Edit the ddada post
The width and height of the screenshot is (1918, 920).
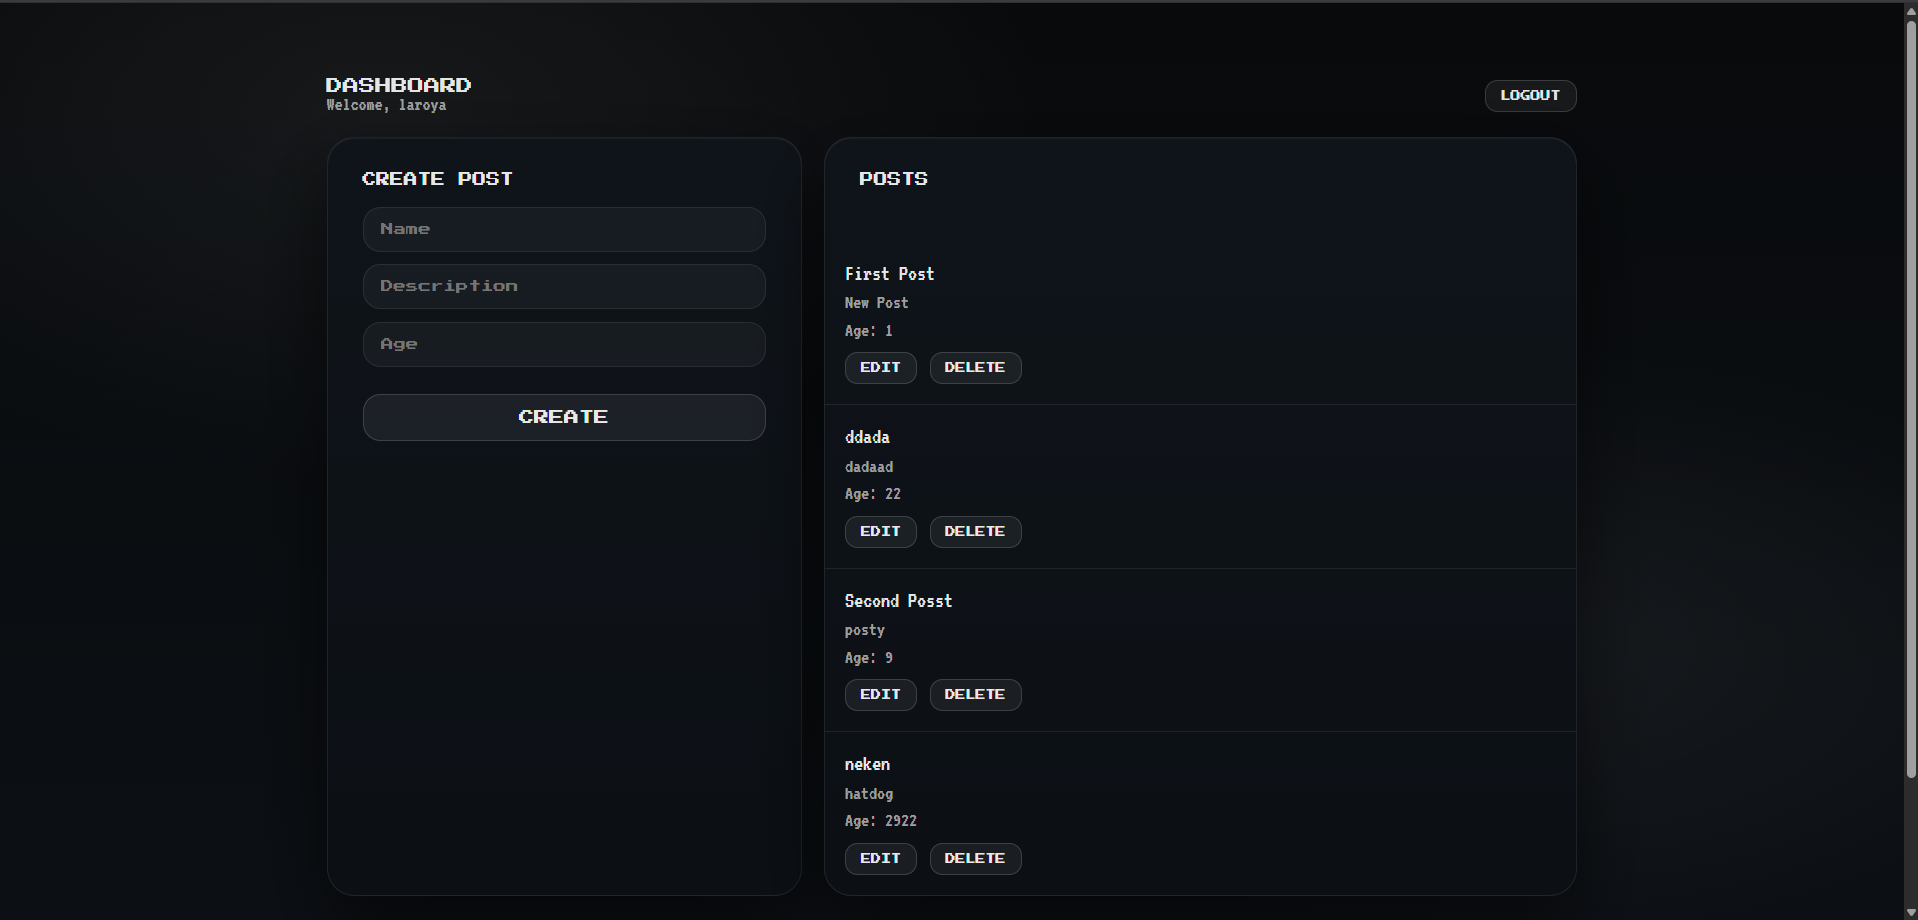pyautogui.click(x=880, y=532)
